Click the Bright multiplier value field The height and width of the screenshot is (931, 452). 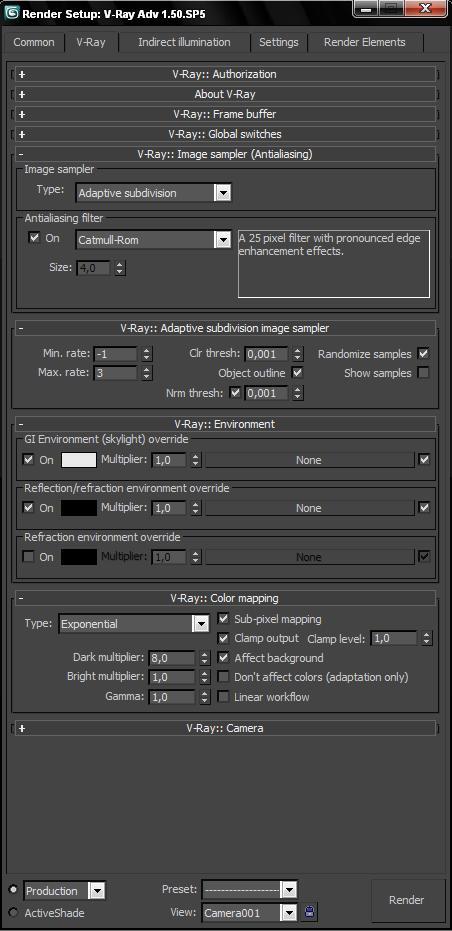[172, 677]
